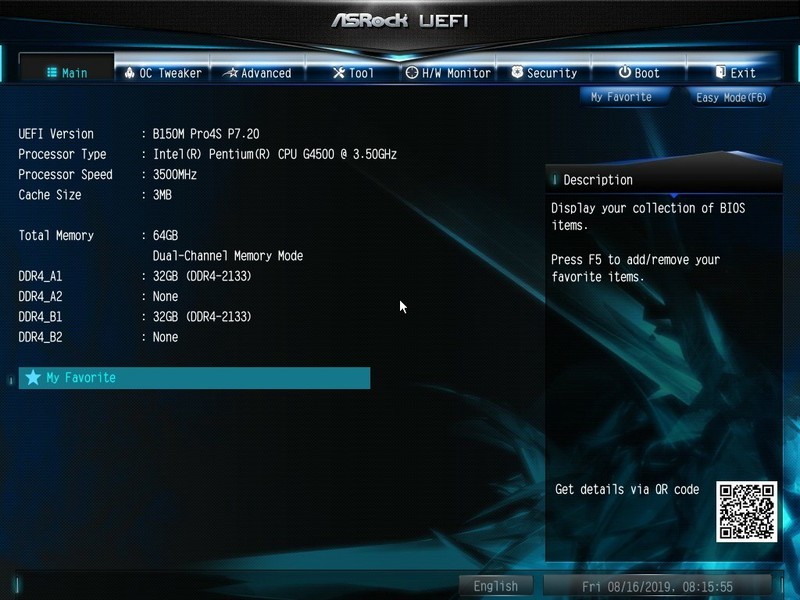Click the star next to My Favorite entry
The height and width of the screenshot is (600, 800).
31,378
